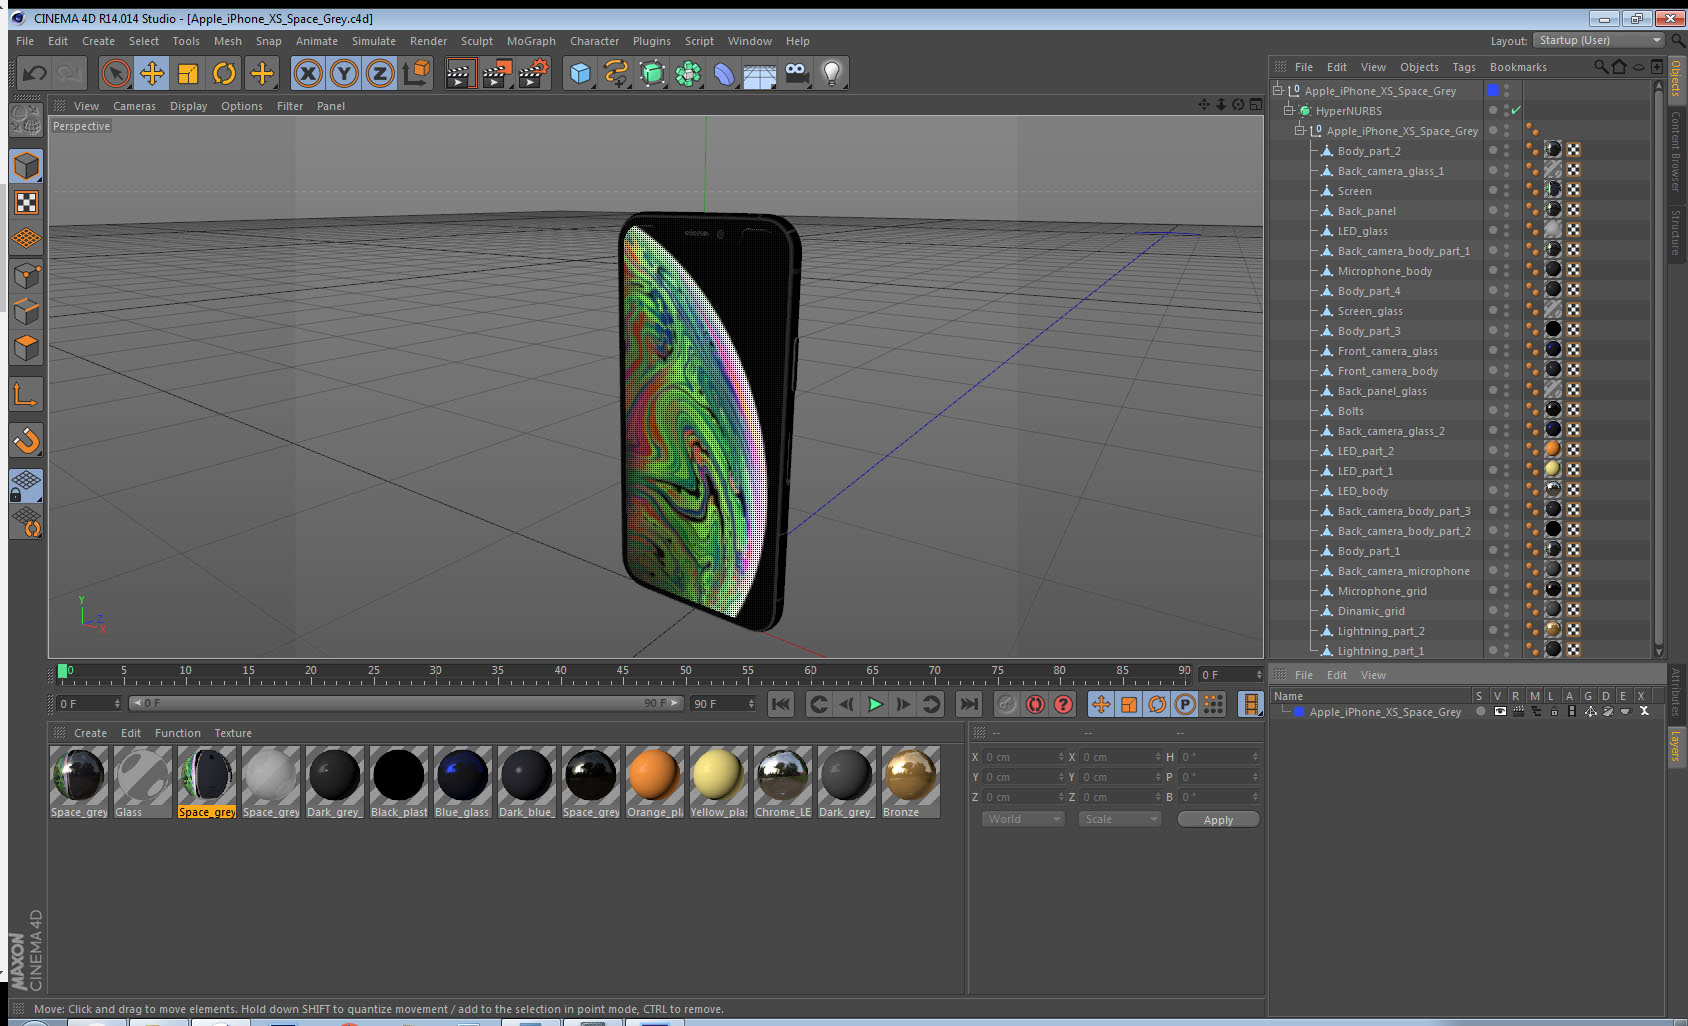The image size is (1688, 1026).
Task: Add a Camera object icon
Action: (796, 73)
